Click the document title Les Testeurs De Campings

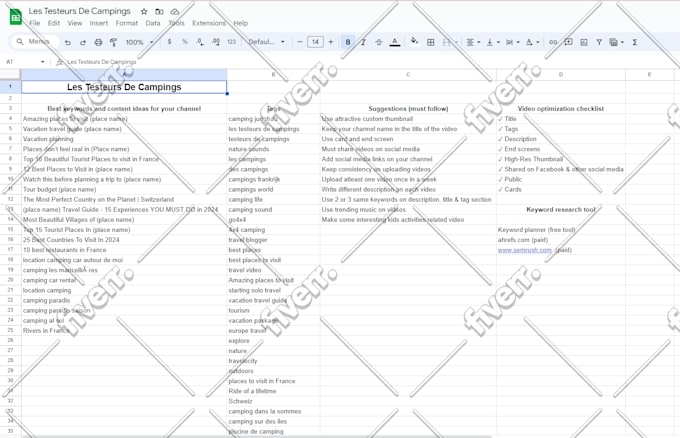point(79,11)
